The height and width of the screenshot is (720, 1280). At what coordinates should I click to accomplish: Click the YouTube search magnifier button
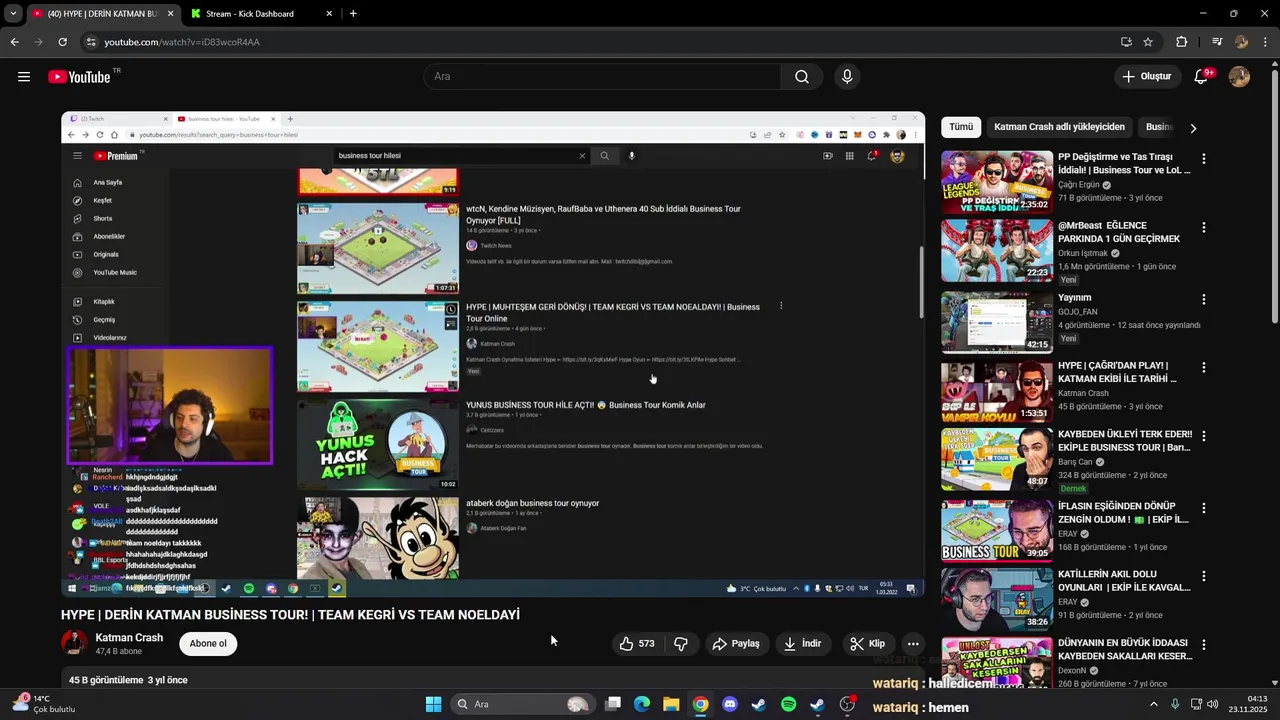pos(802,77)
